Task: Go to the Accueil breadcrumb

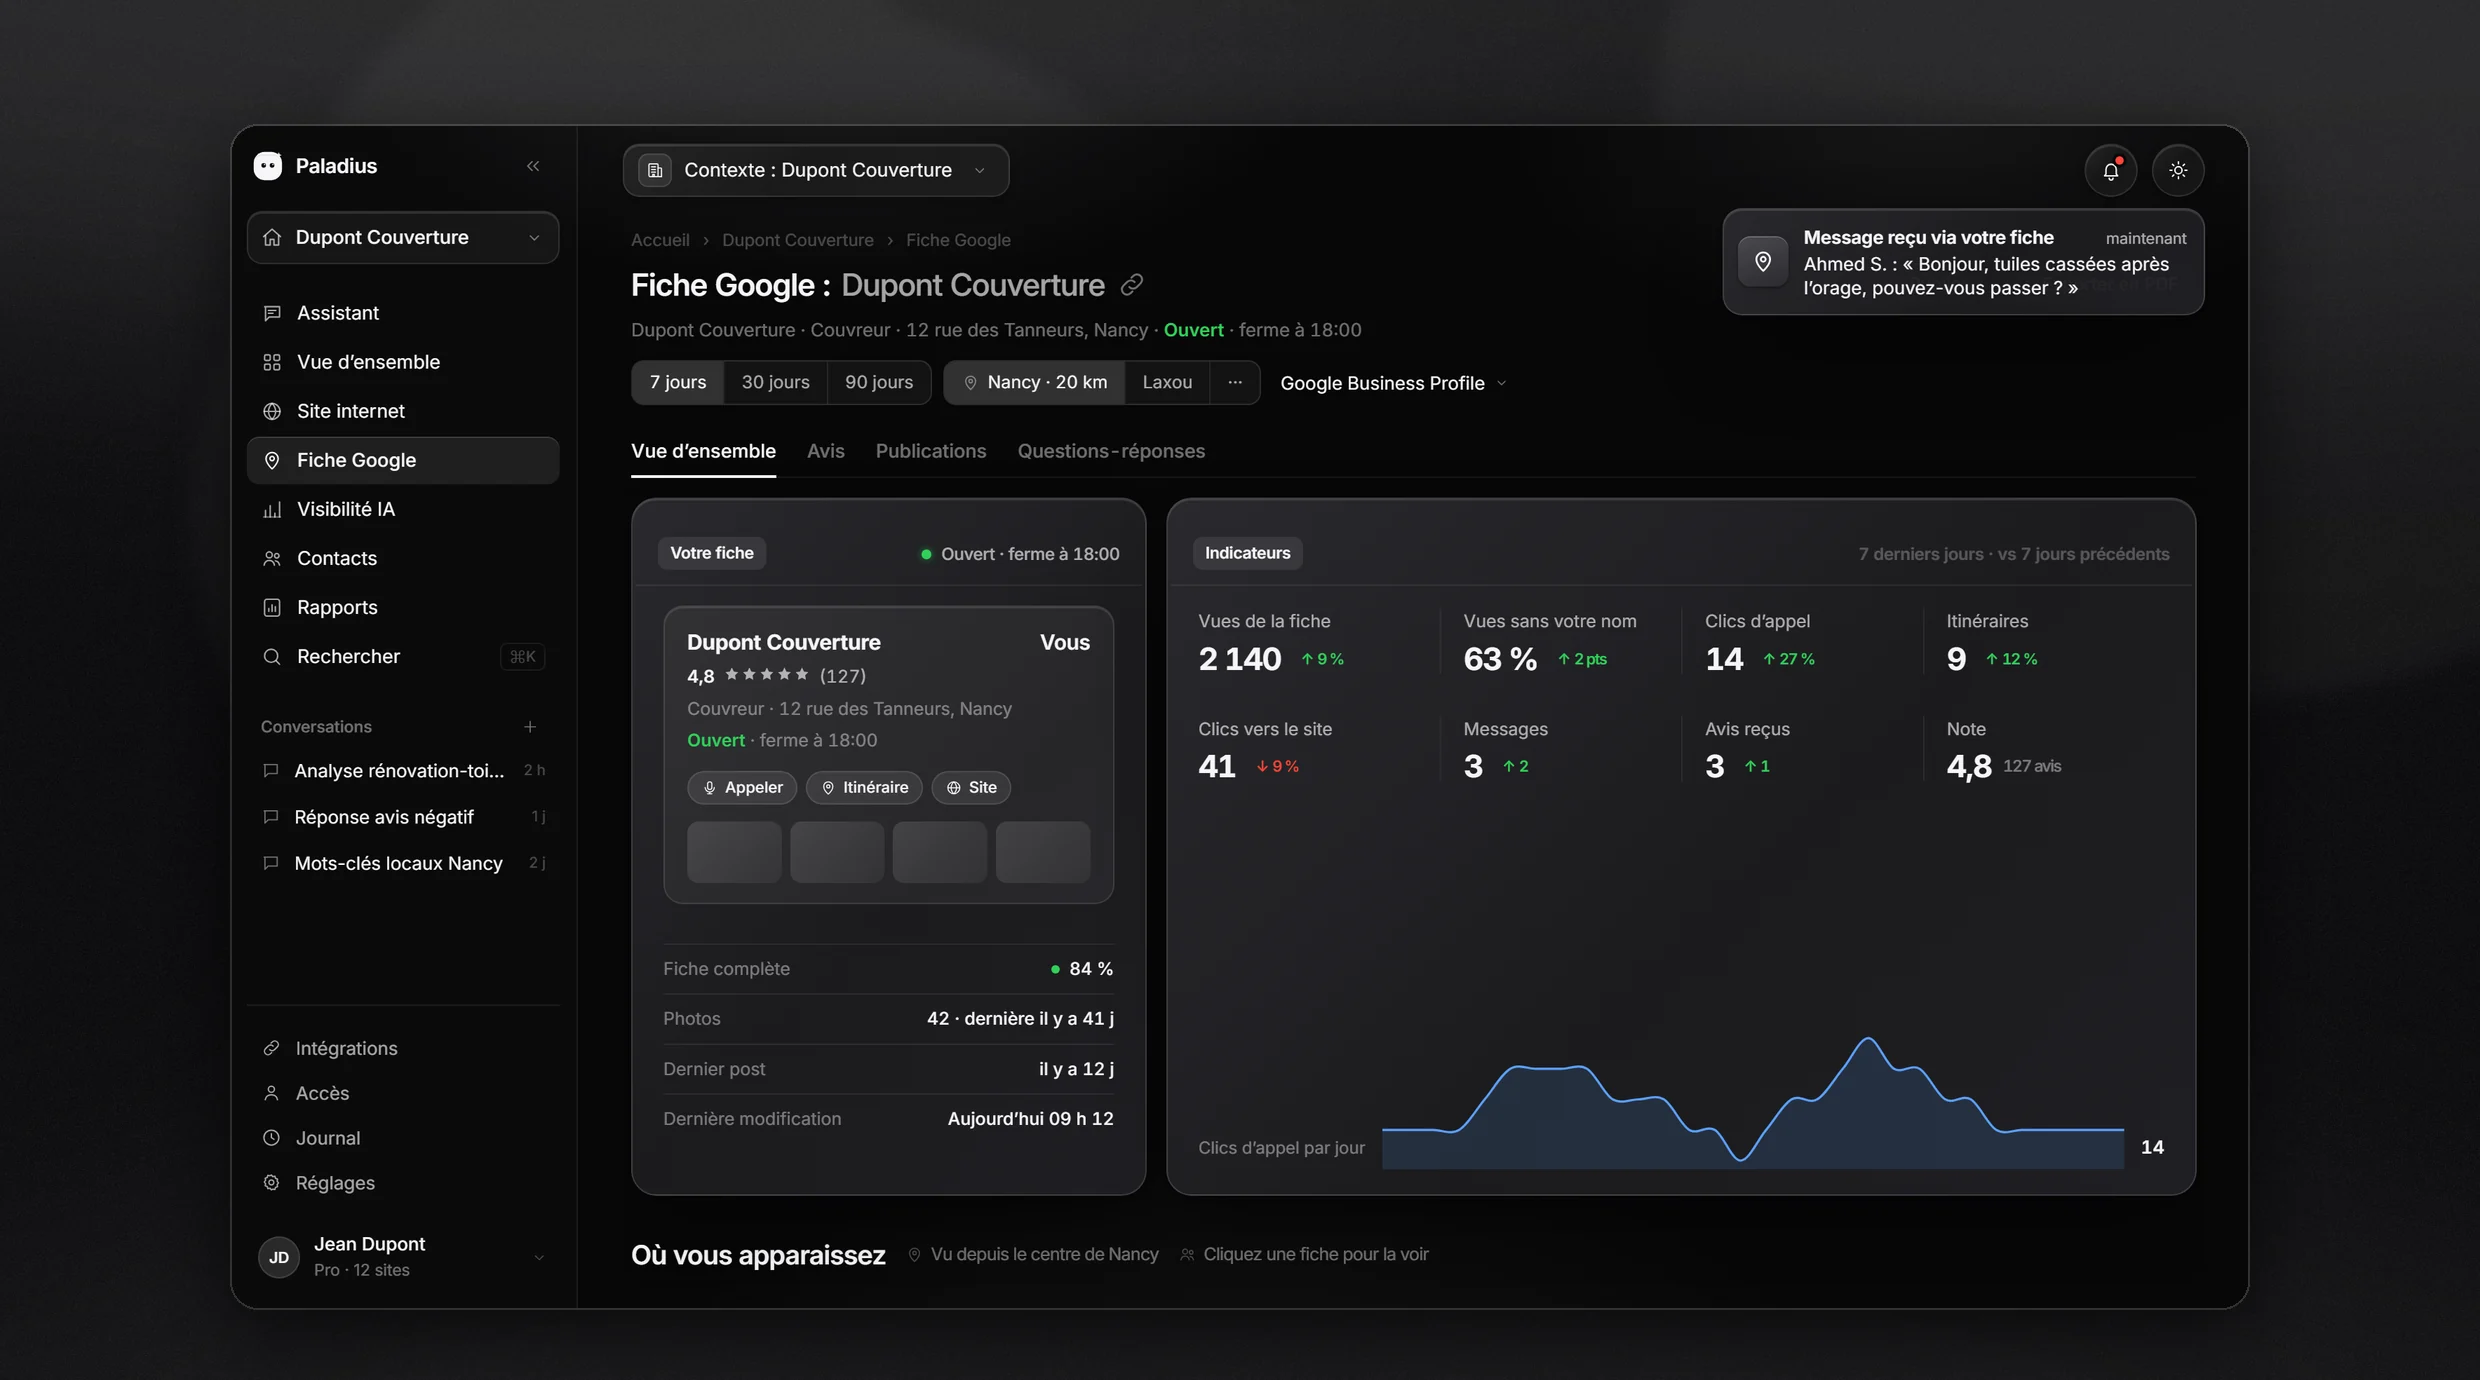Action: (660, 240)
